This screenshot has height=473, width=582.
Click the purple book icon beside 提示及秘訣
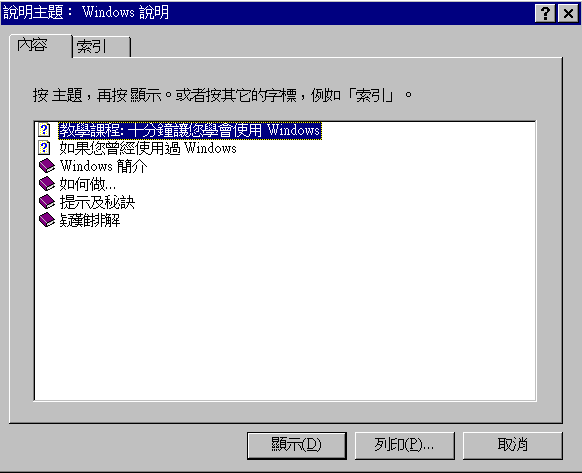[47, 202]
